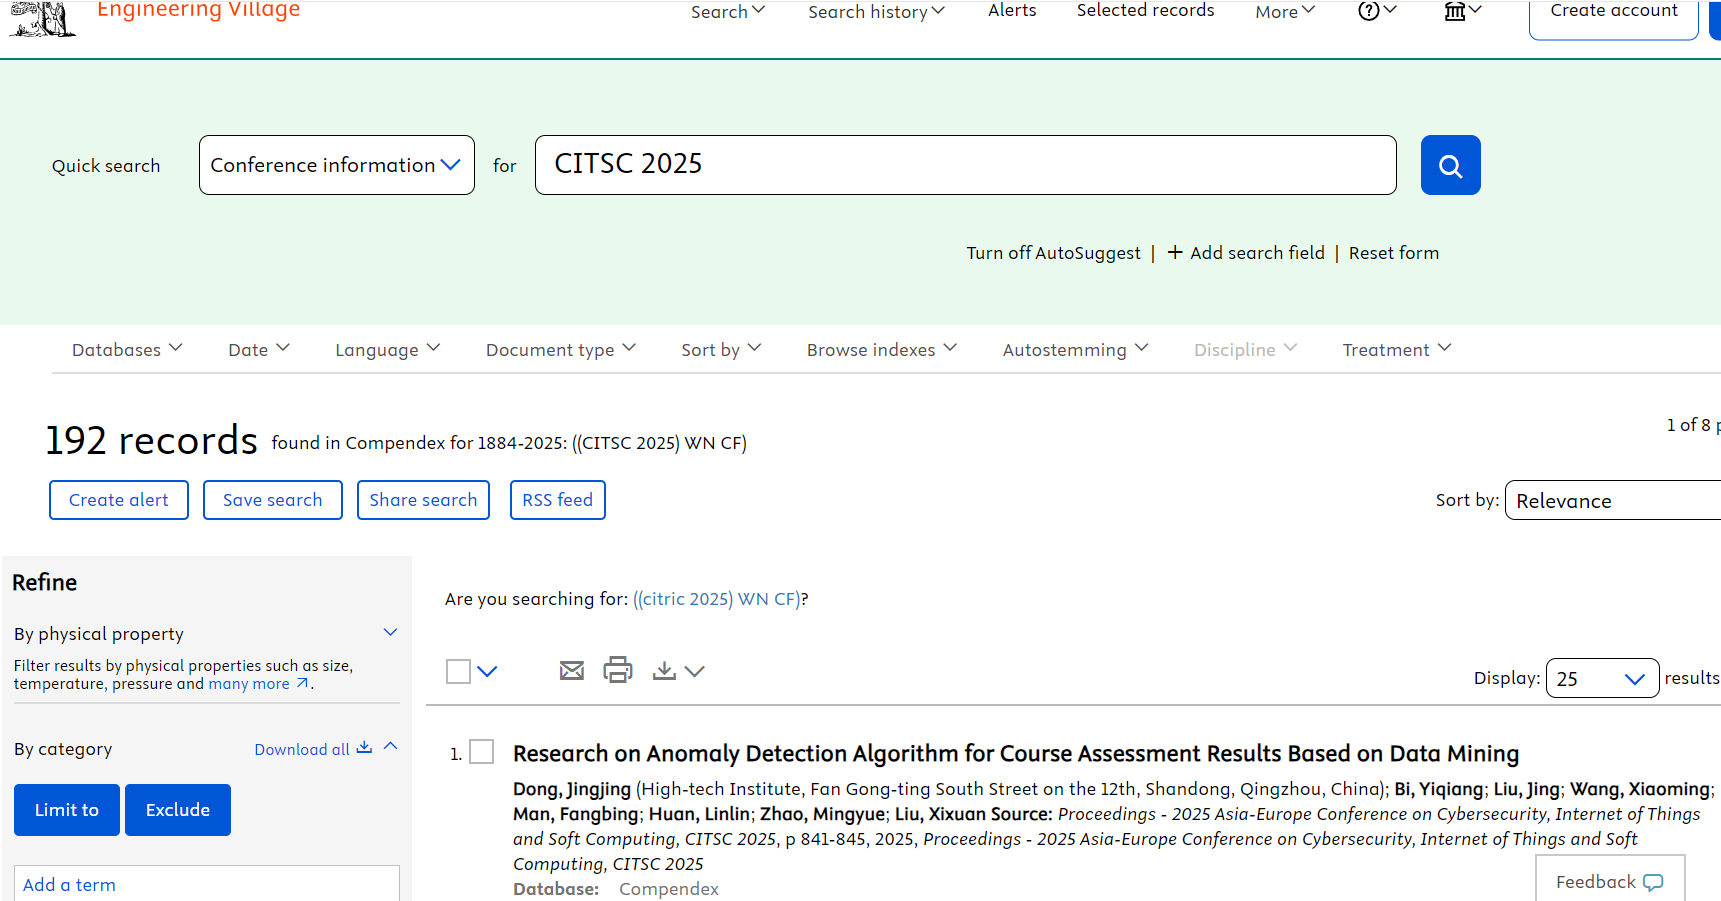
Task: Open the Anomaly Detection Algorithm article title
Action: 1016,753
